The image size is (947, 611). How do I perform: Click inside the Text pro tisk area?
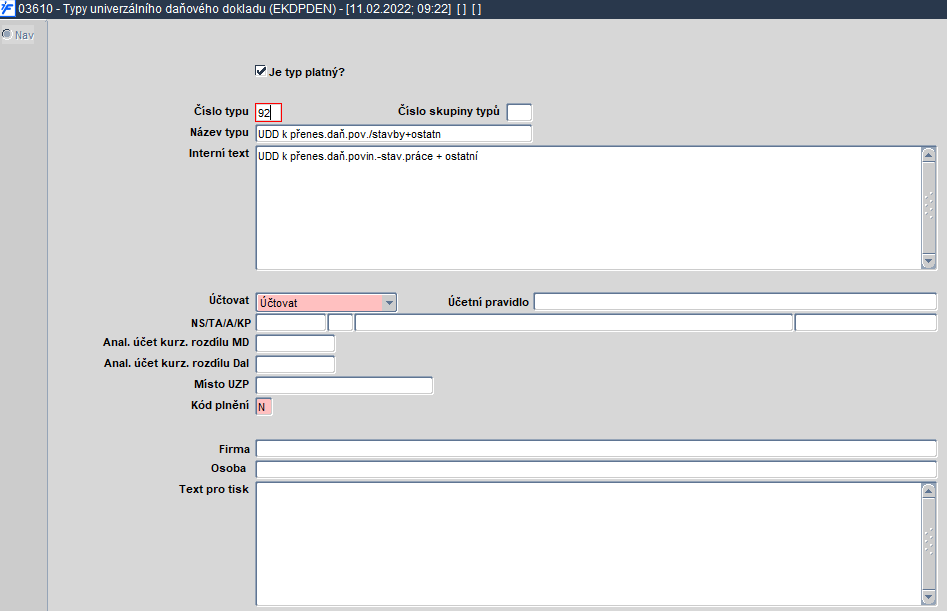click(589, 543)
